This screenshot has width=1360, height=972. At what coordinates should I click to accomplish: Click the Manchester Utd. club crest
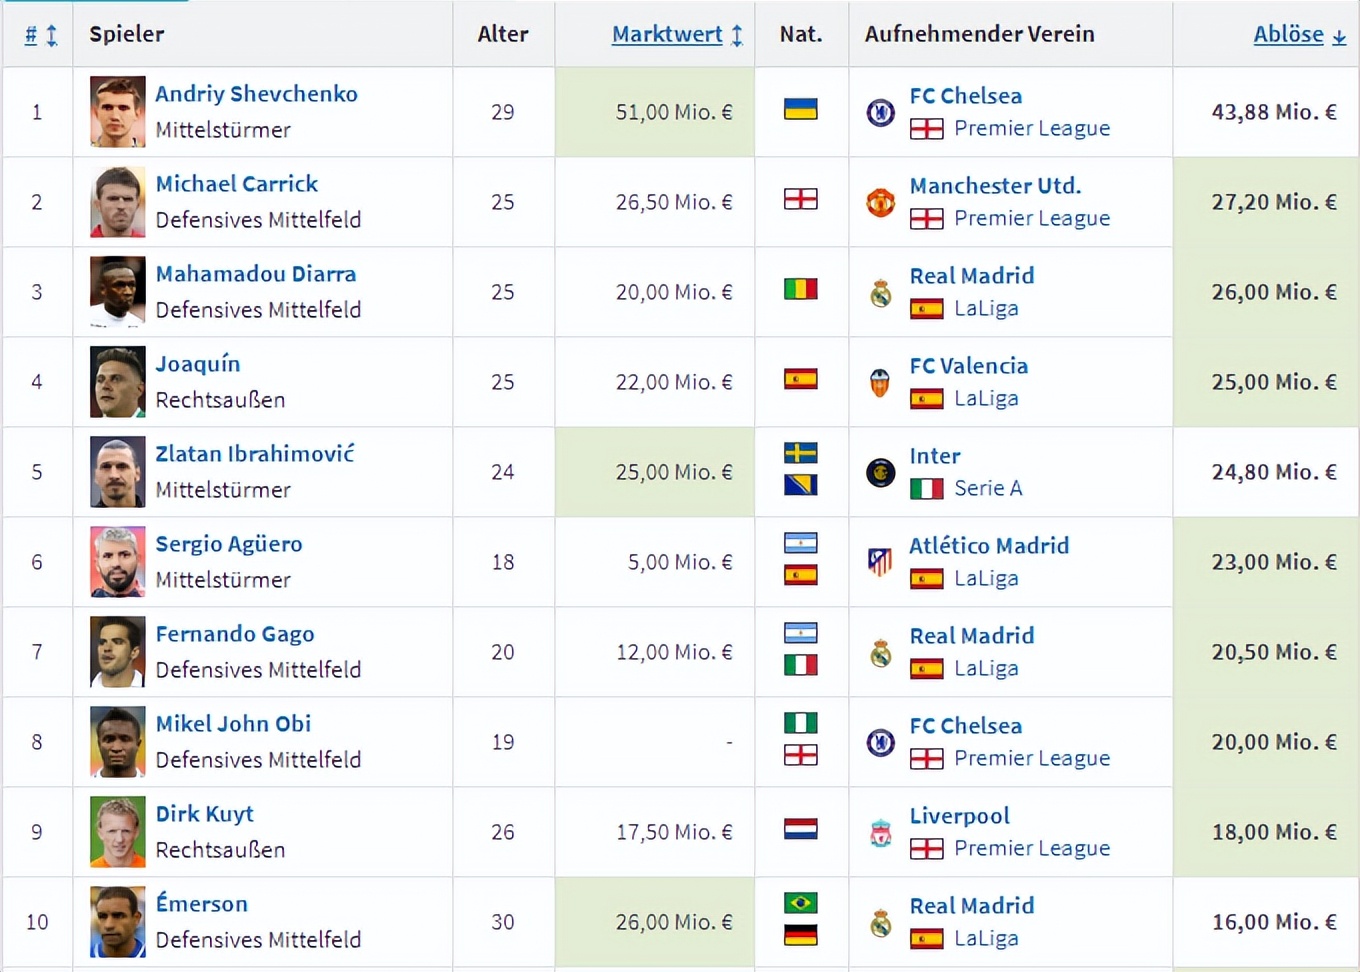[x=880, y=202]
